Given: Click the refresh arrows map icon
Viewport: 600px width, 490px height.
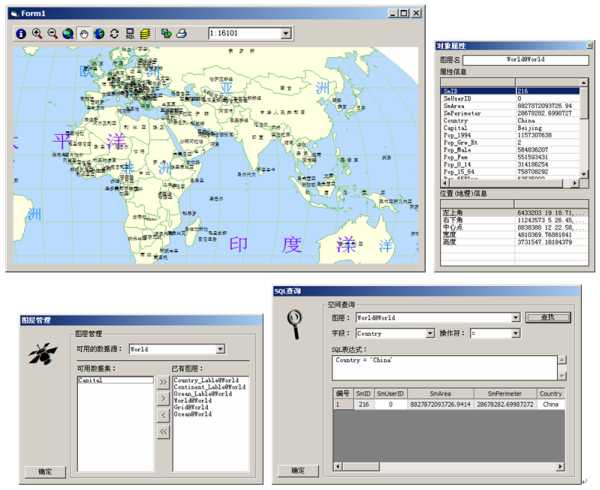Looking at the screenshot, I should coord(114,34).
